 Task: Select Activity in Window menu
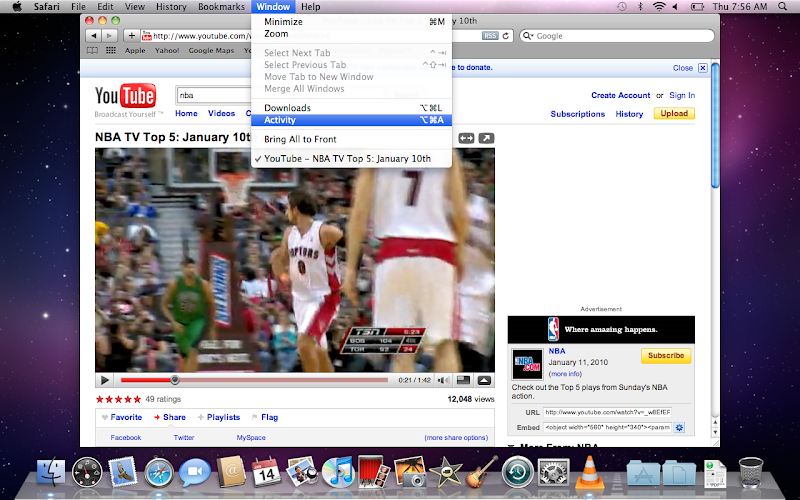(351, 120)
